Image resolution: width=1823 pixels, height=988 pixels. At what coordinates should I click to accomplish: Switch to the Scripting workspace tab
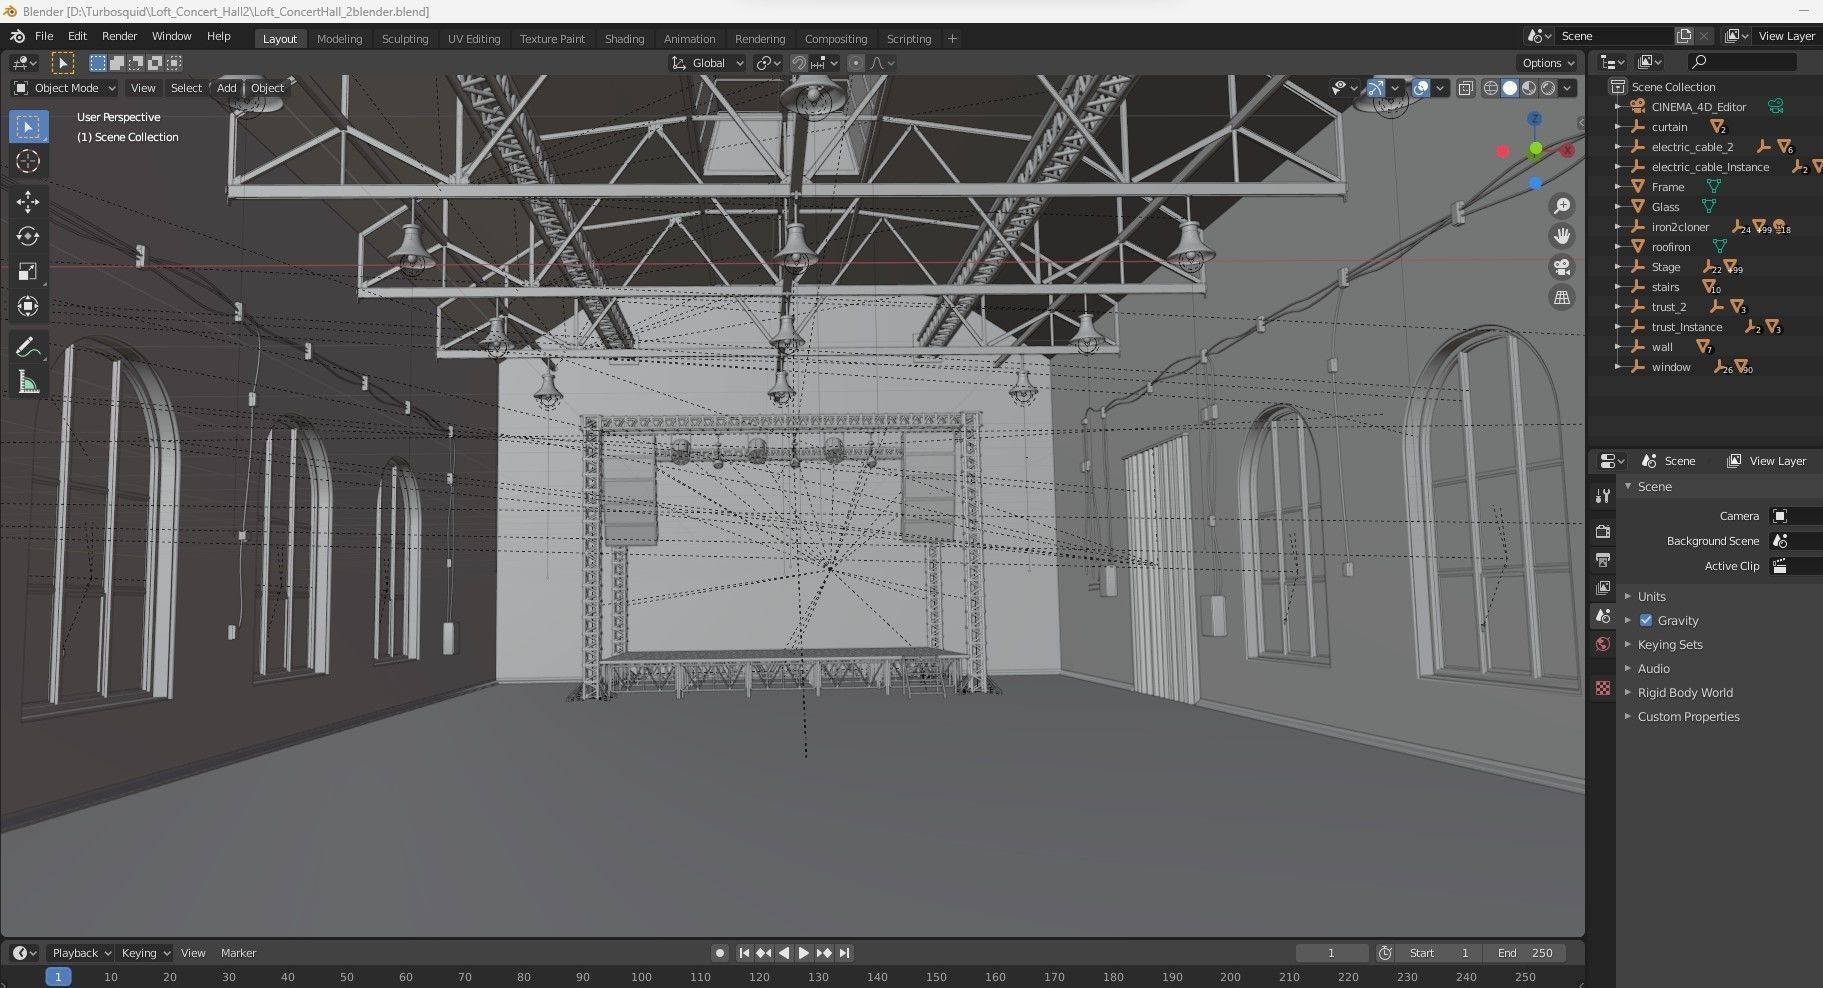point(908,39)
